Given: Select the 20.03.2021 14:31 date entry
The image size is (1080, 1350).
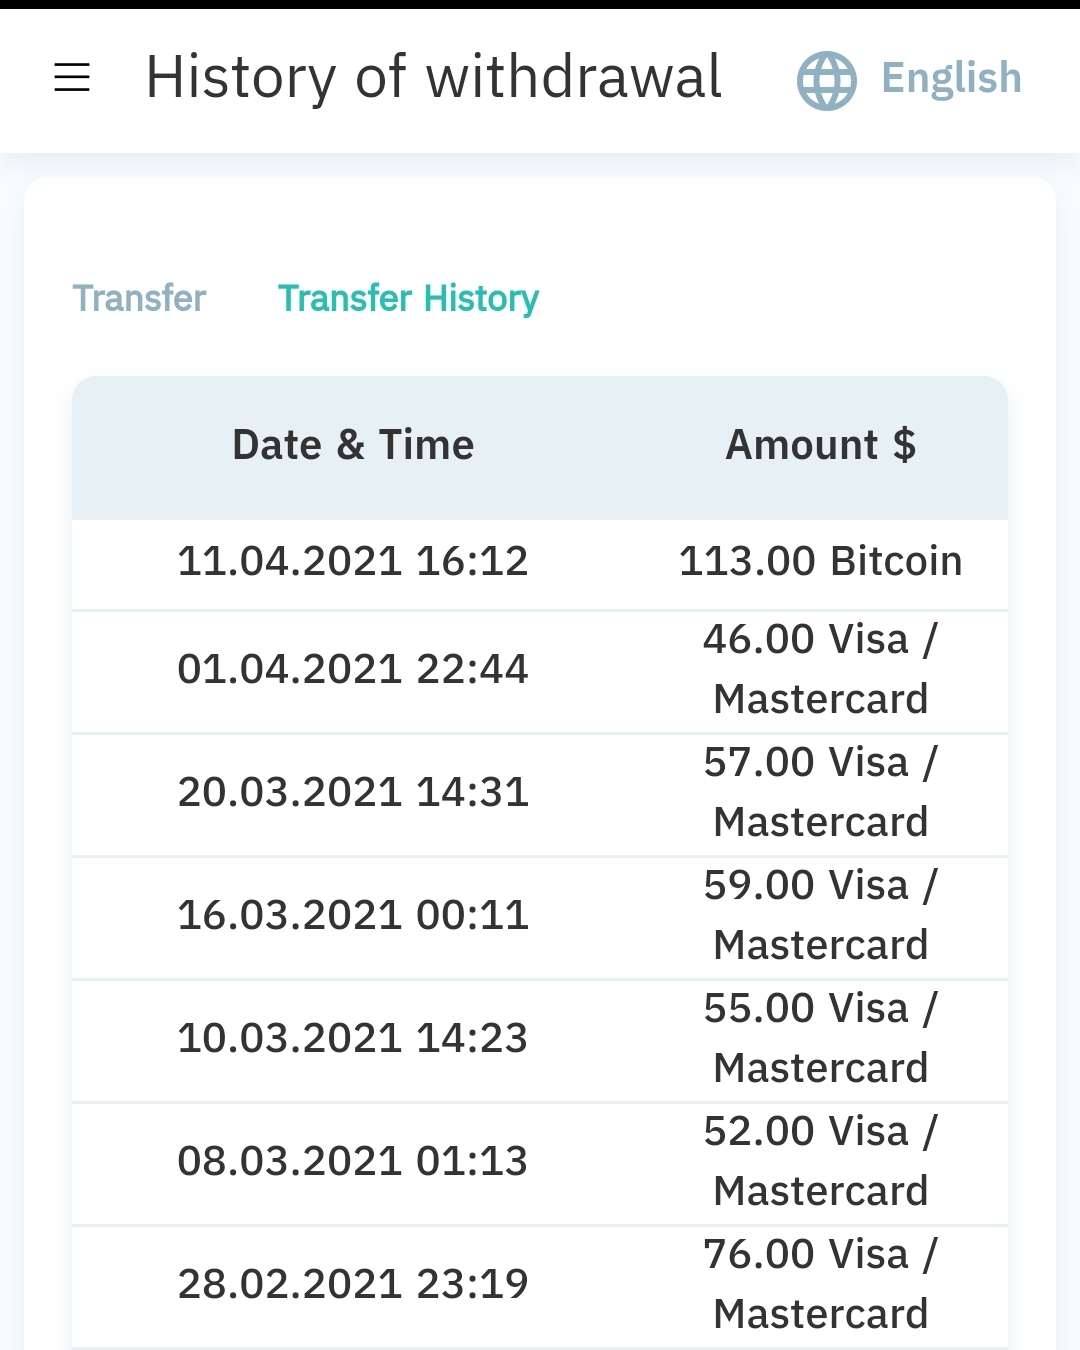Looking at the screenshot, I should 353,792.
